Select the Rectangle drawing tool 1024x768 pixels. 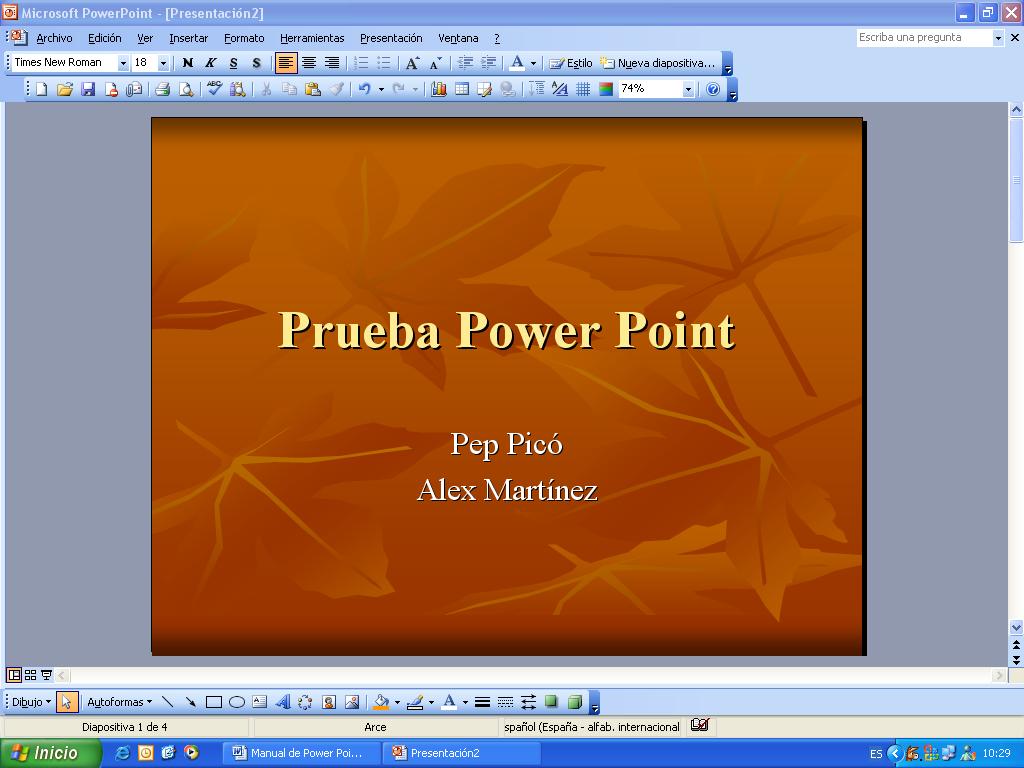point(213,702)
